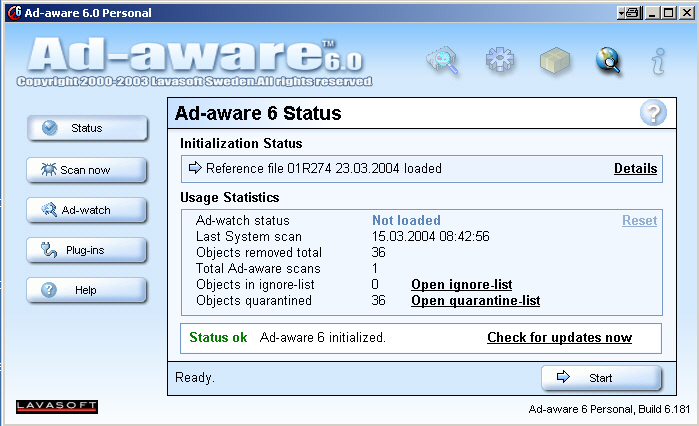Image resolution: width=699 pixels, height=426 pixels.
Task: Open the Ad-watch section
Action: click(x=86, y=210)
